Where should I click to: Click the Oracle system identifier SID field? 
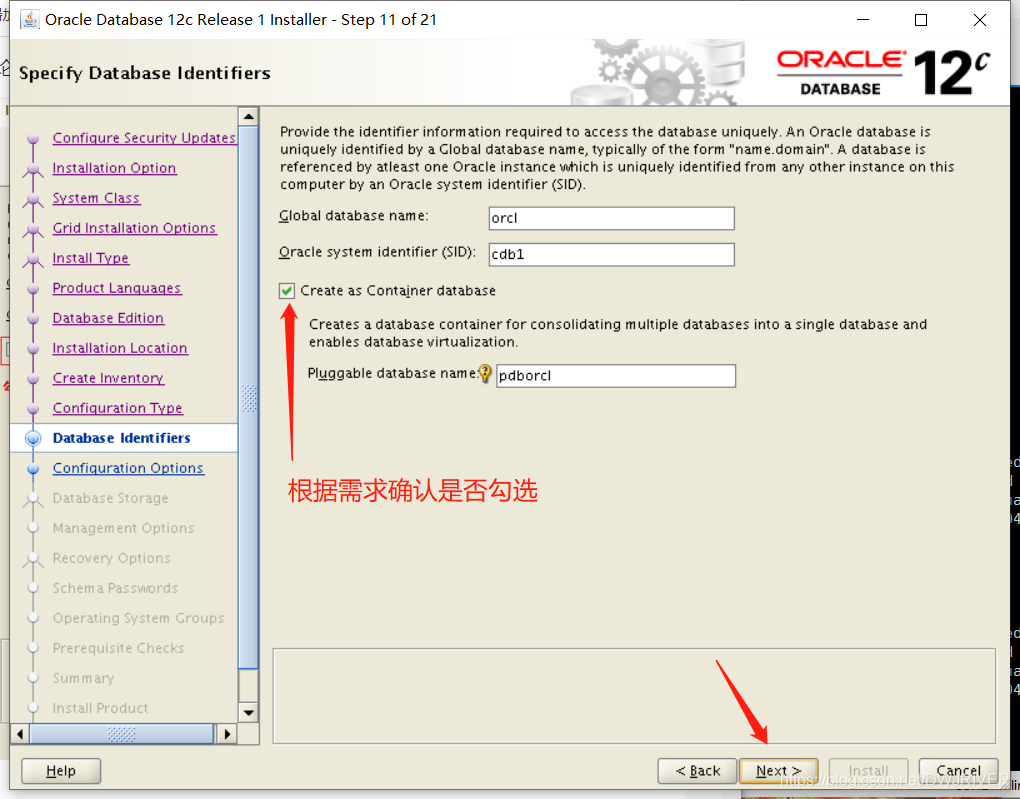click(611, 254)
